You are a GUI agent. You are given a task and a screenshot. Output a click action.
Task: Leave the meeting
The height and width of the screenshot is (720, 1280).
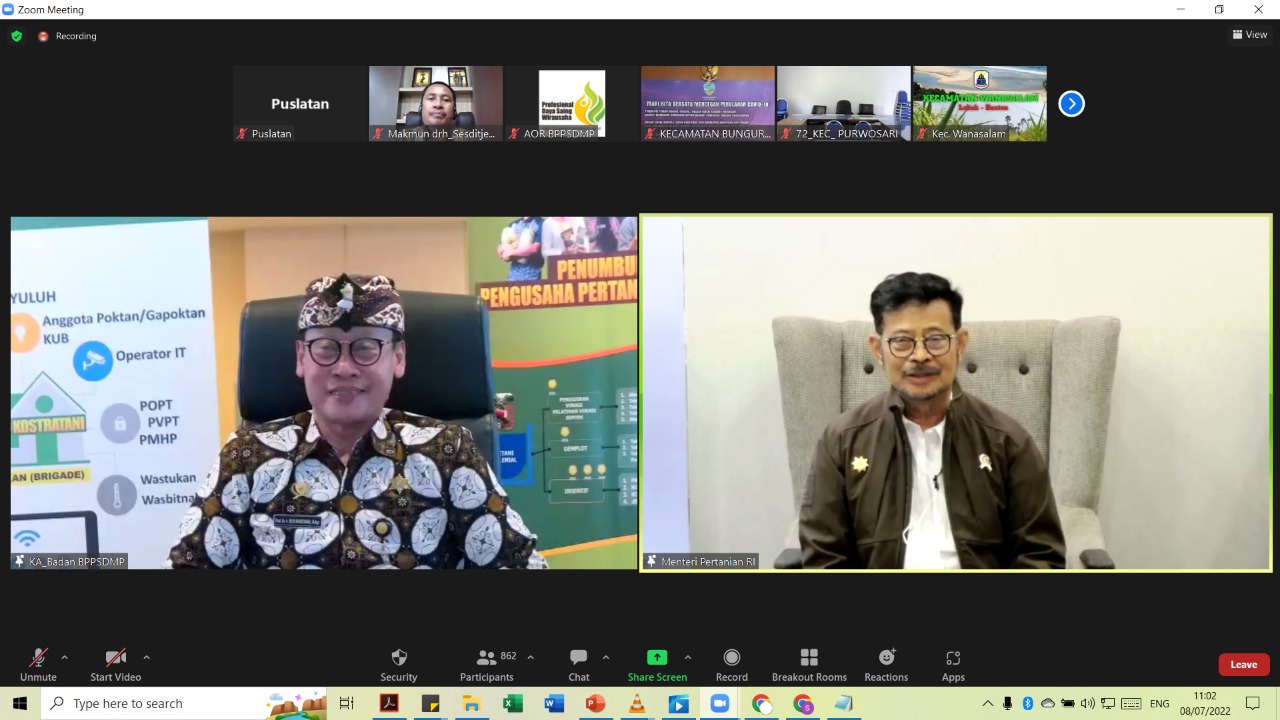tap(1243, 664)
